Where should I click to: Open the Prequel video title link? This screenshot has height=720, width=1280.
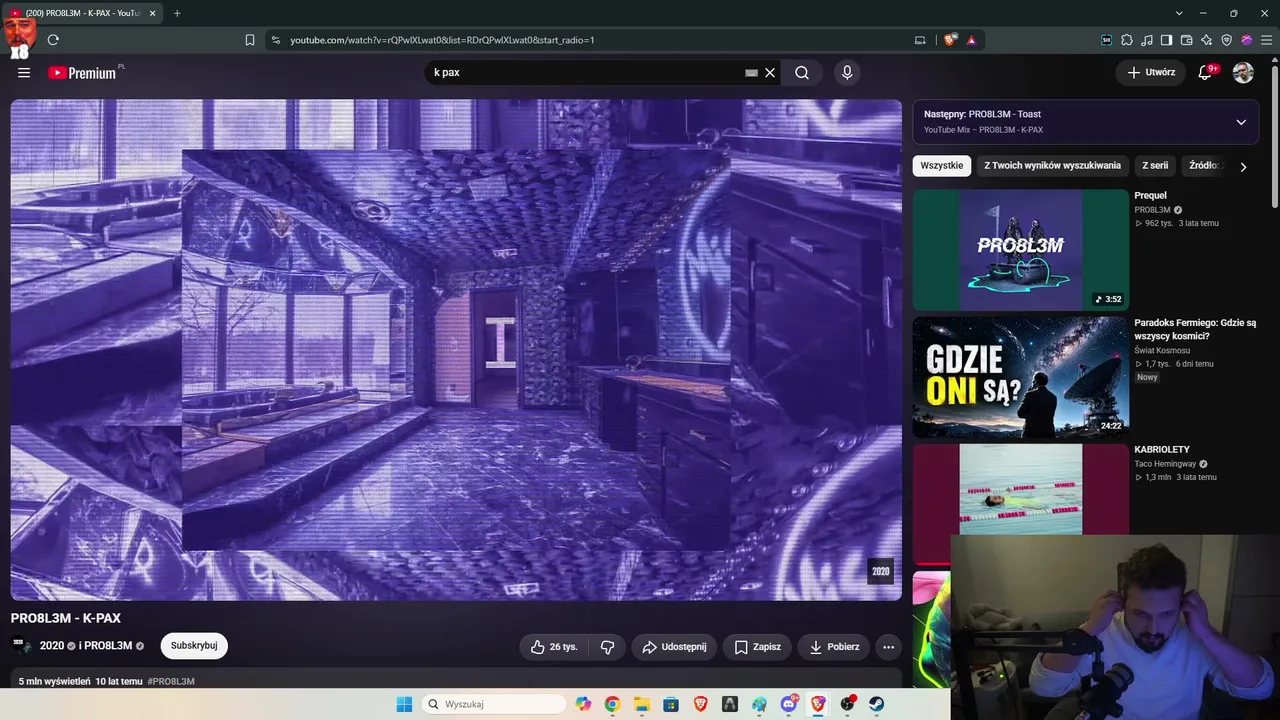pos(1150,196)
